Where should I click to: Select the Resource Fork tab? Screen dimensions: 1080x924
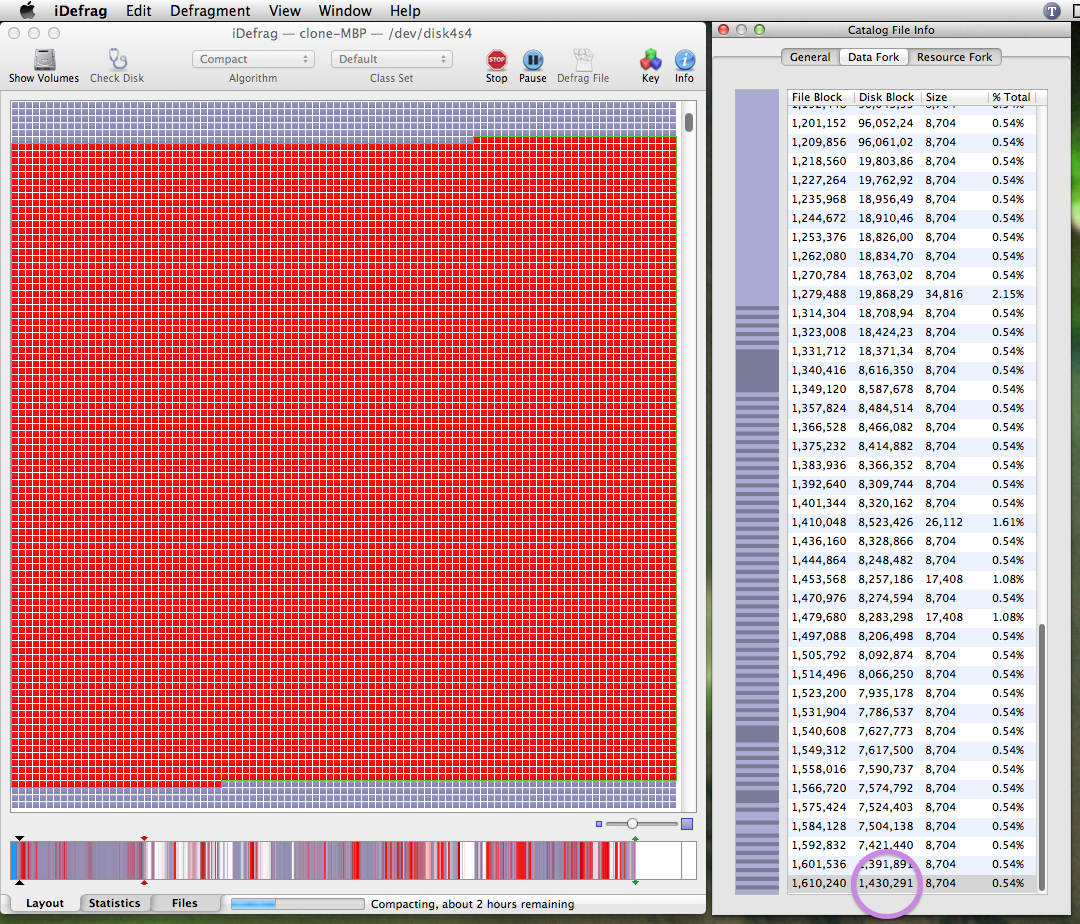point(955,57)
